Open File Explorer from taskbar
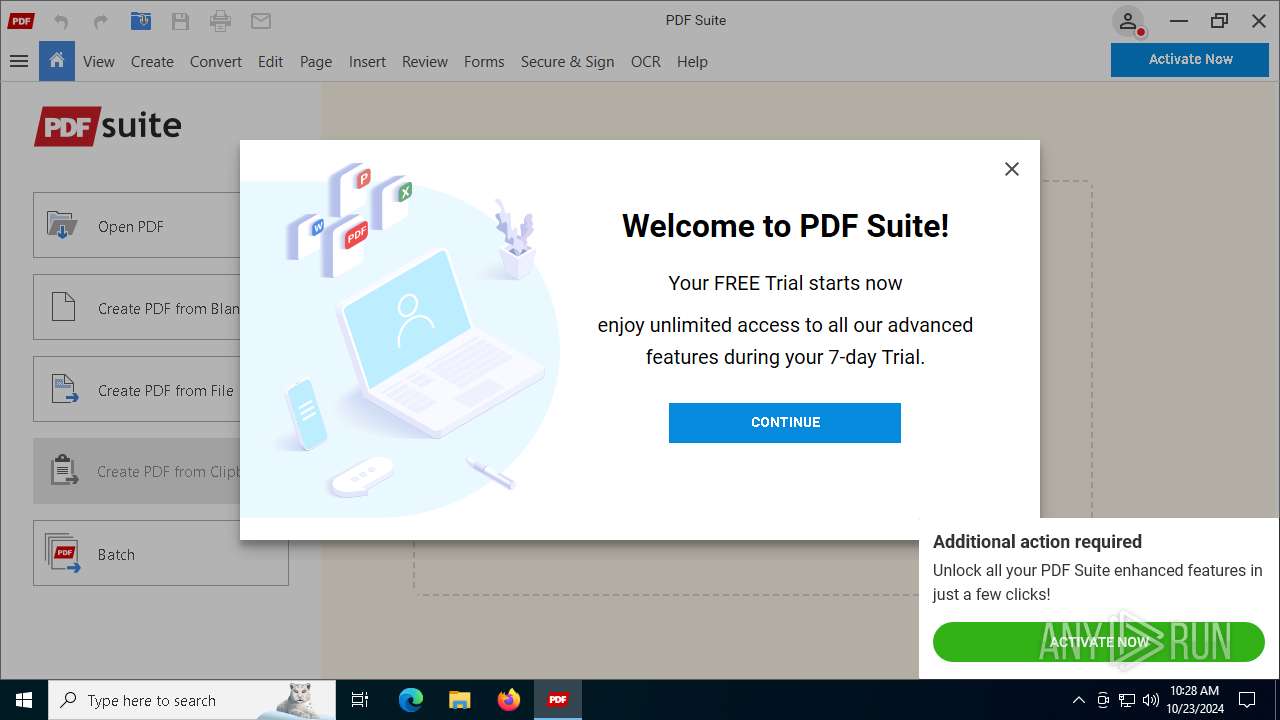The image size is (1280, 720). (x=459, y=700)
